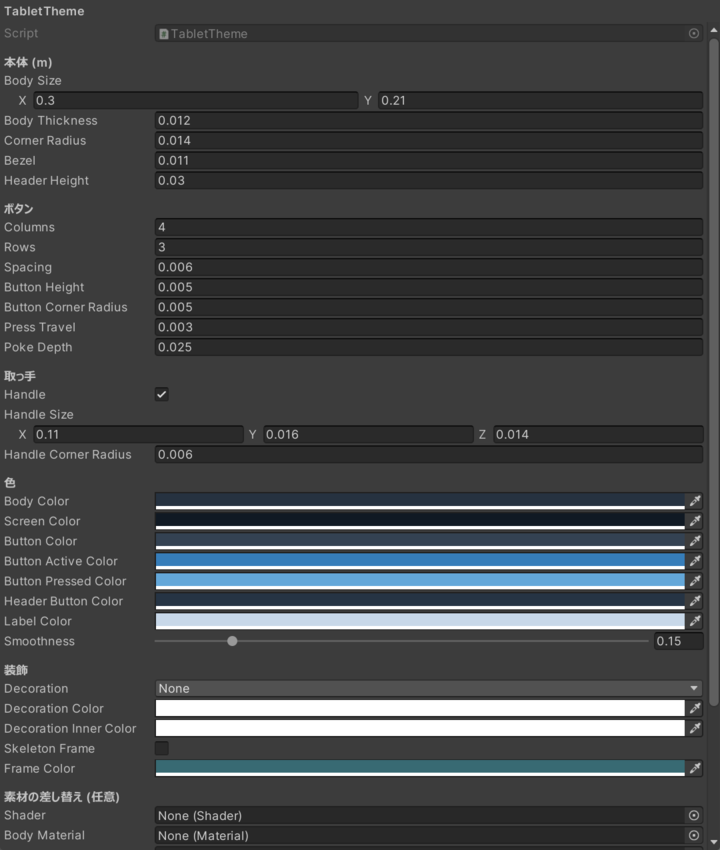Click the scrollbar down arrow
The image size is (720, 850).
click(x=714, y=841)
